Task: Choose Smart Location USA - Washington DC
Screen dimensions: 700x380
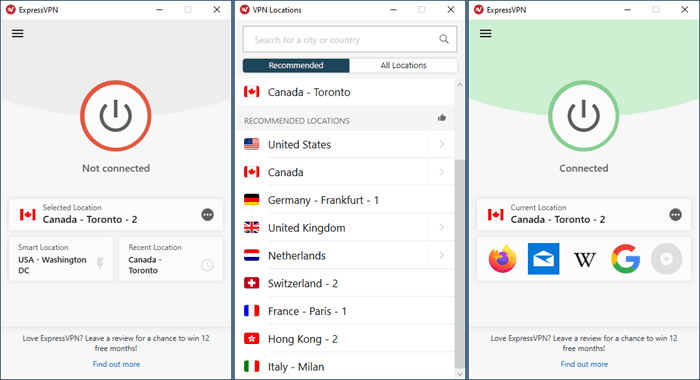Action: (61, 259)
